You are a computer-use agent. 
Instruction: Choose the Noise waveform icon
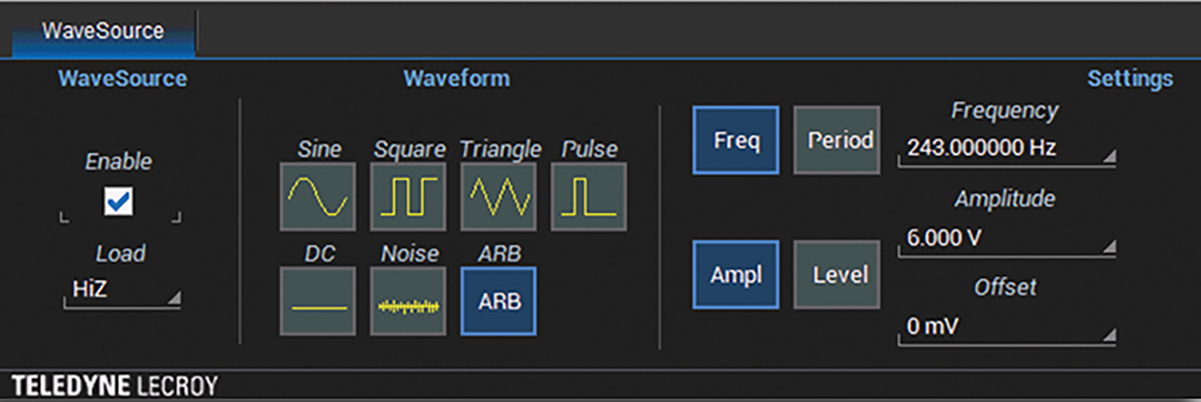click(x=407, y=301)
